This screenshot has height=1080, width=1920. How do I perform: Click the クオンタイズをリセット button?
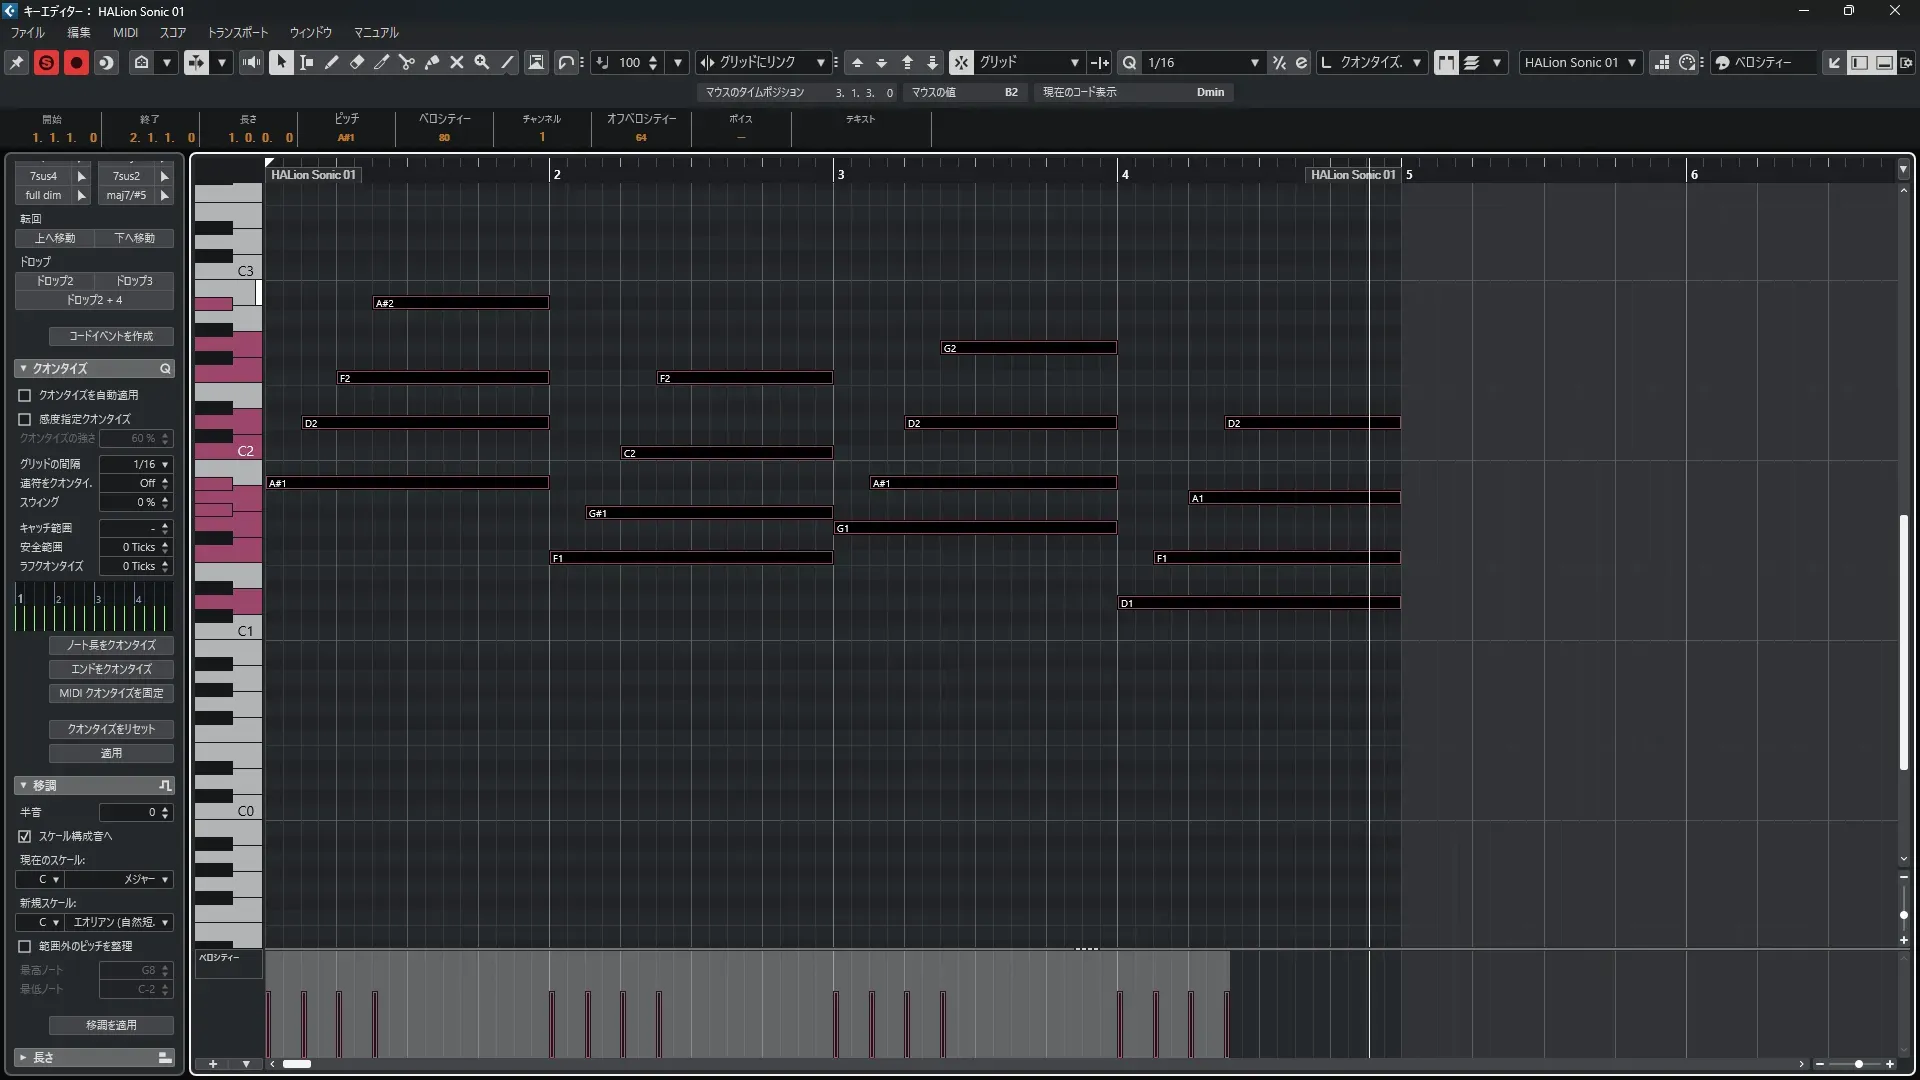click(x=111, y=729)
